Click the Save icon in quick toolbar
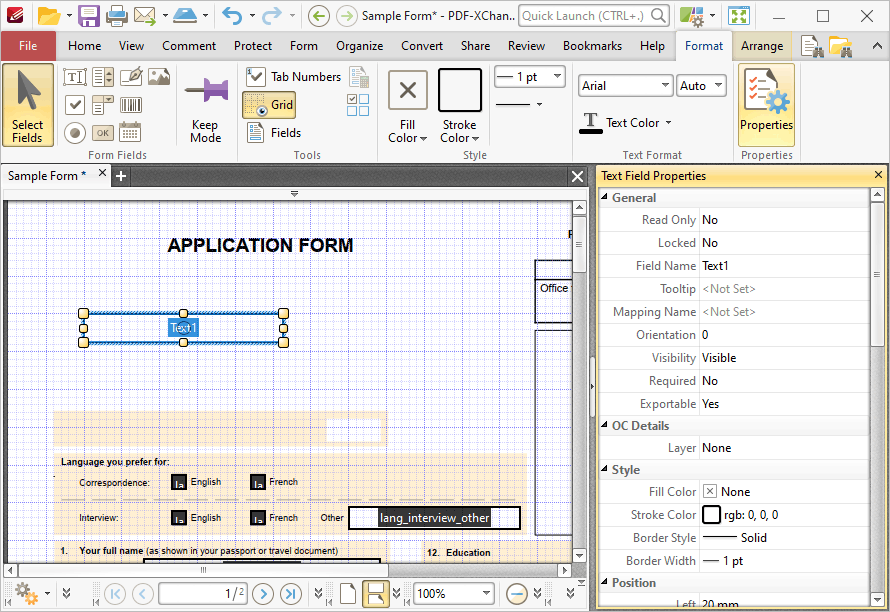Viewport: 890px width, 612px height. (x=89, y=16)
